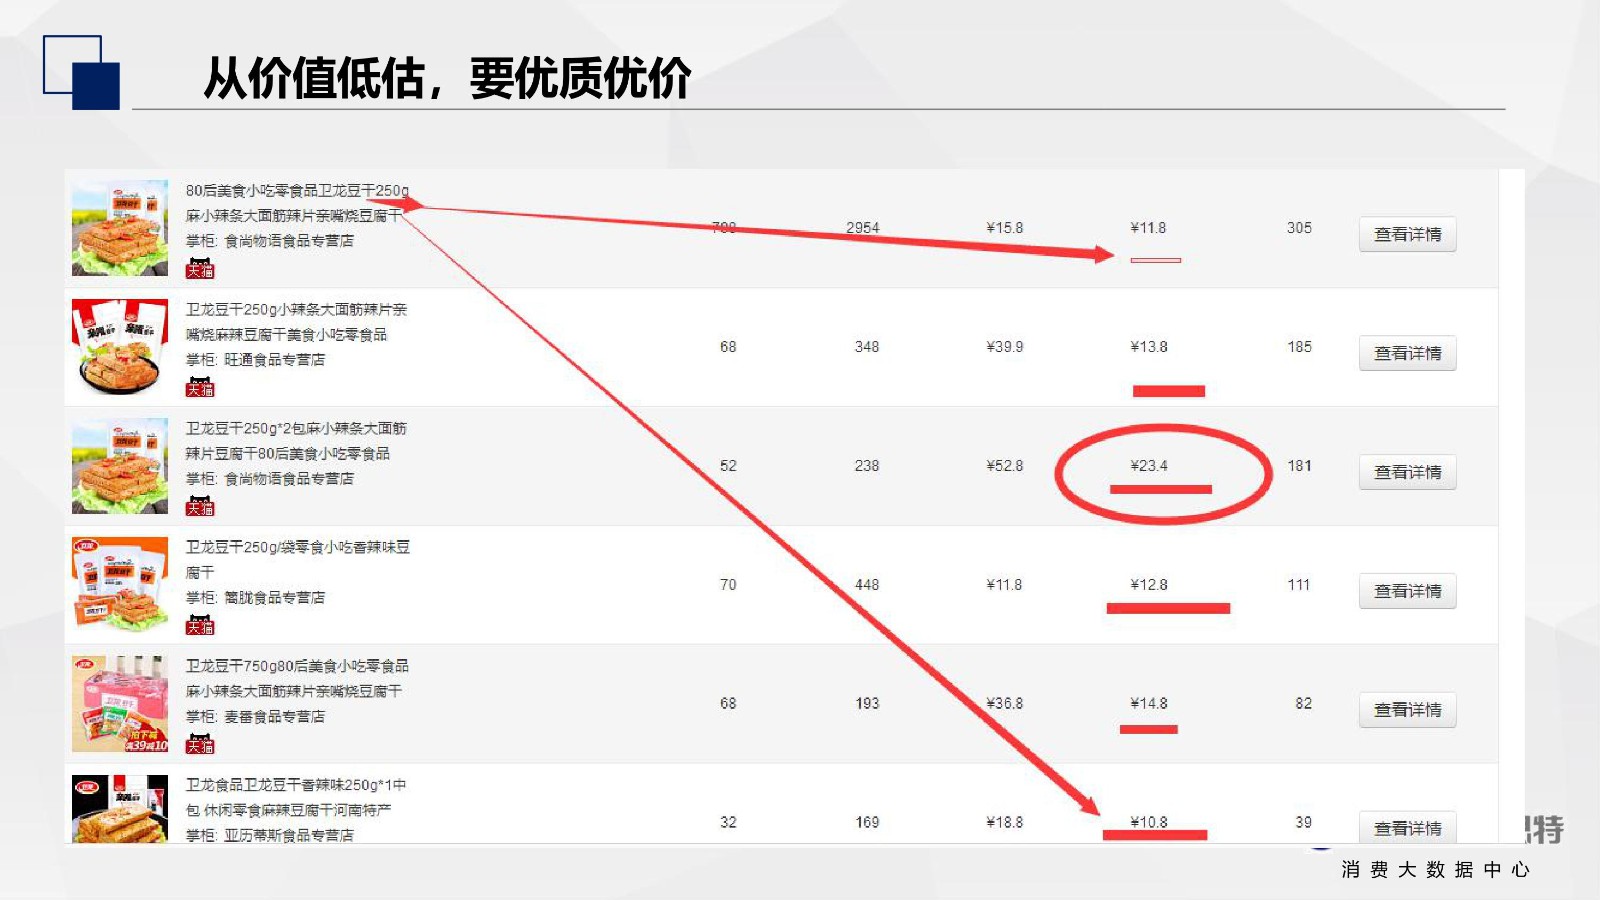Image resolution: width=1600 pixels, height=900 pixels.
Task: Click 查看详情 button for ¥11.8 product row
Action: pyautogui.click(x=1407, y=234)
